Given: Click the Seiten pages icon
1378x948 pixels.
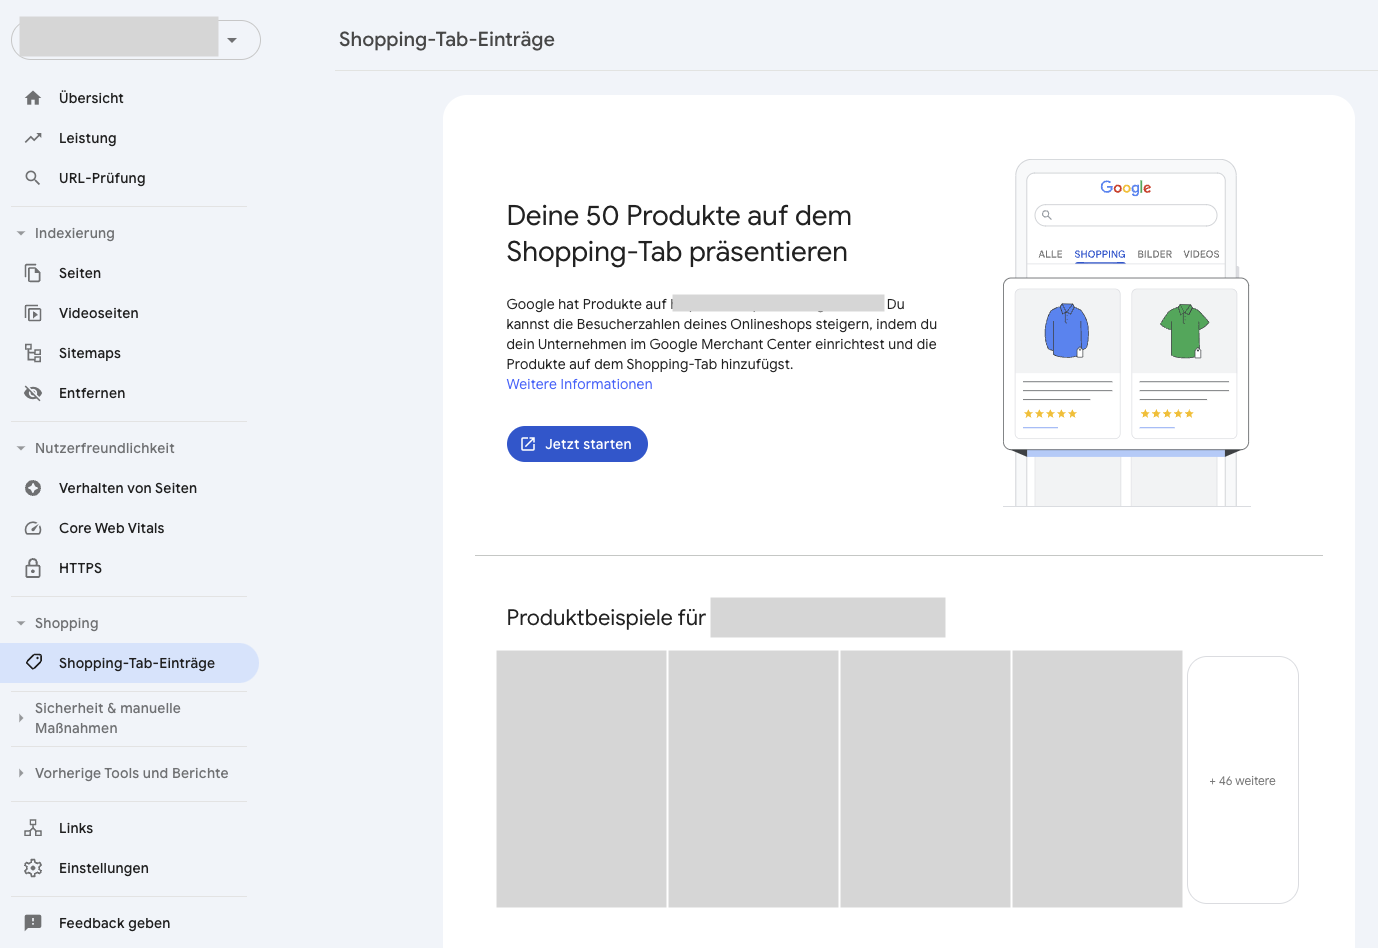Looking at the screenshot, I should click(33, 273).
